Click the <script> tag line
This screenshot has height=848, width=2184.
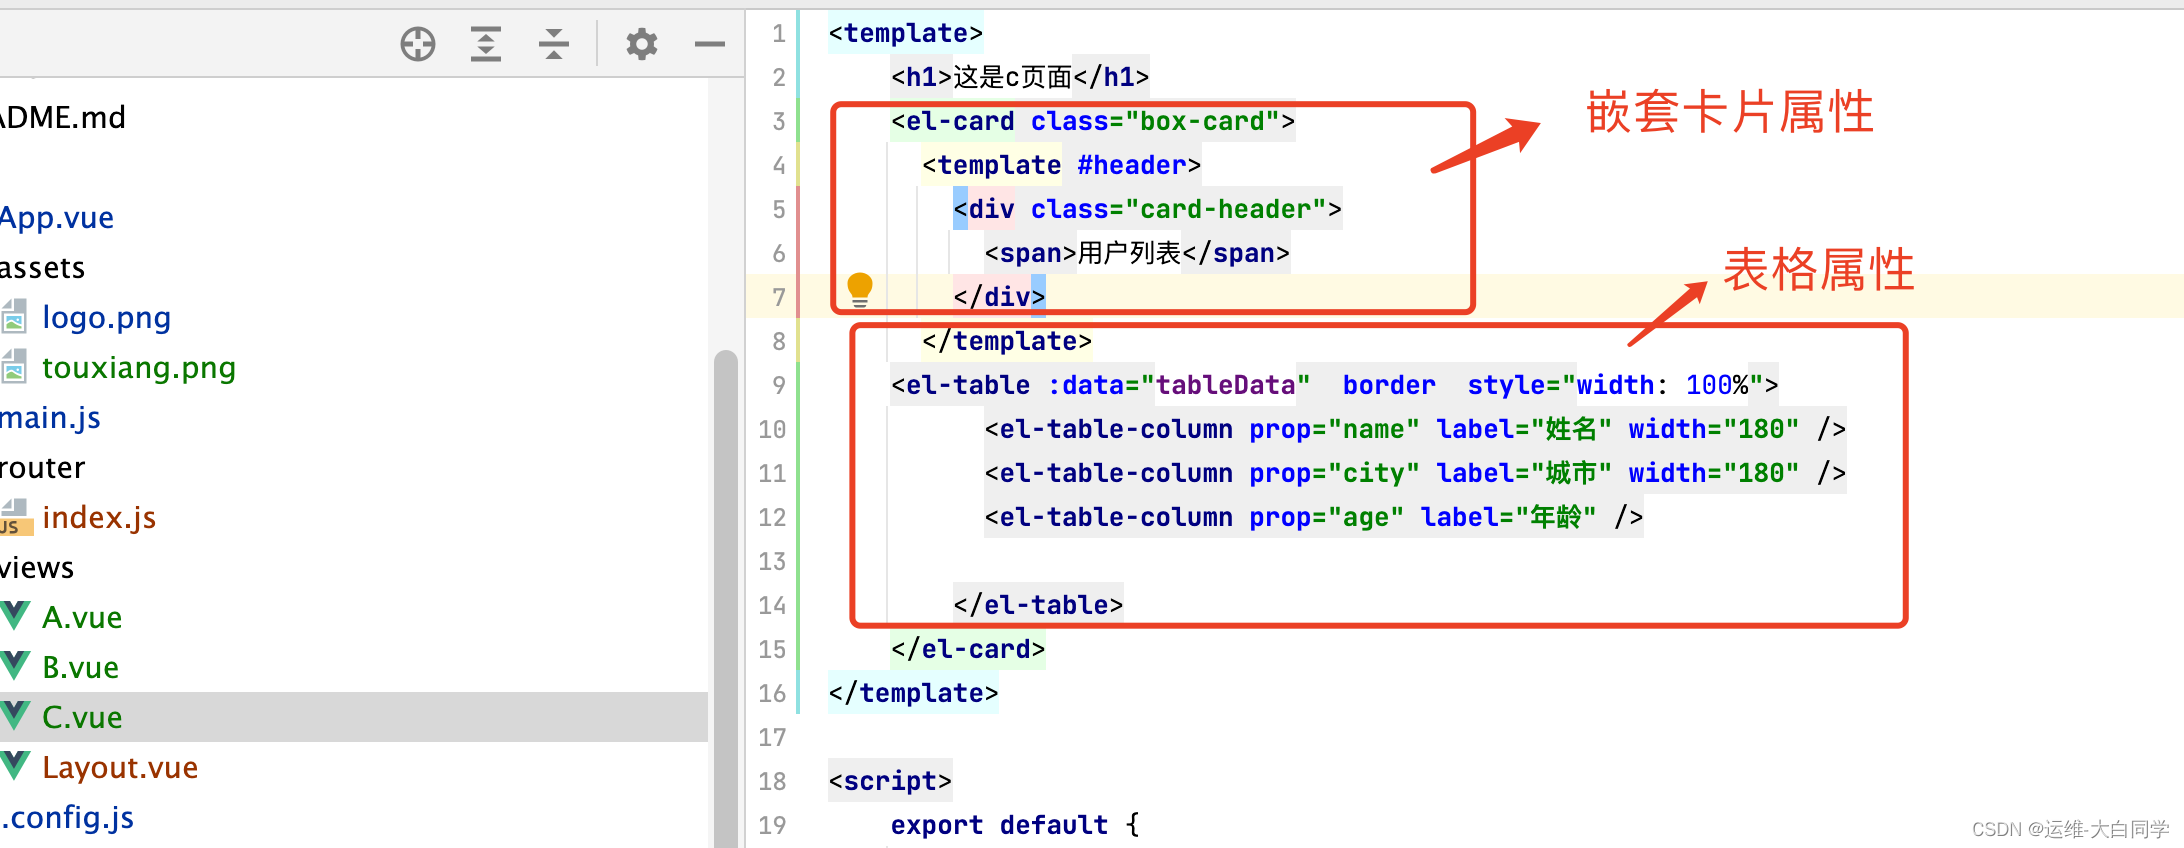(x=890, y=781)
